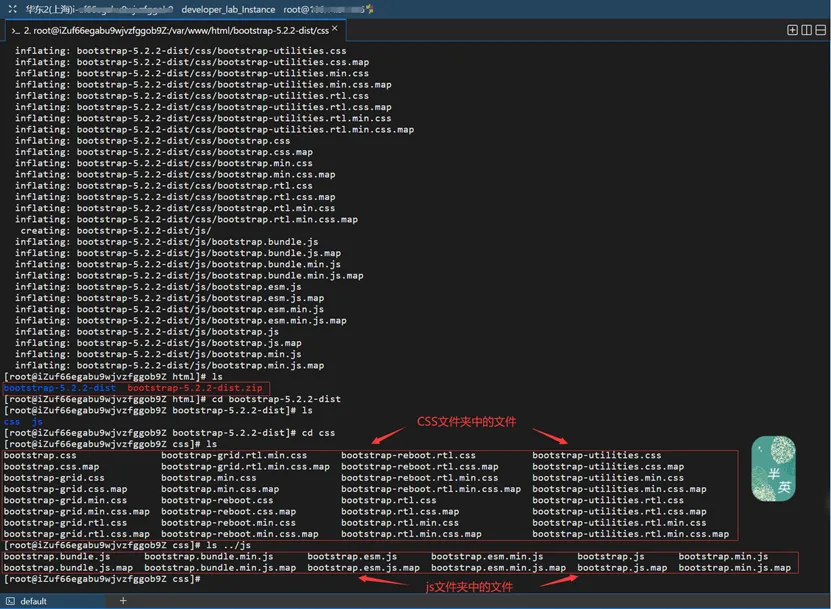Screen dimensions: 831x609
Task: Click bootstrap-reboot.css.map in the listing
Action: [x=228, y=511]
